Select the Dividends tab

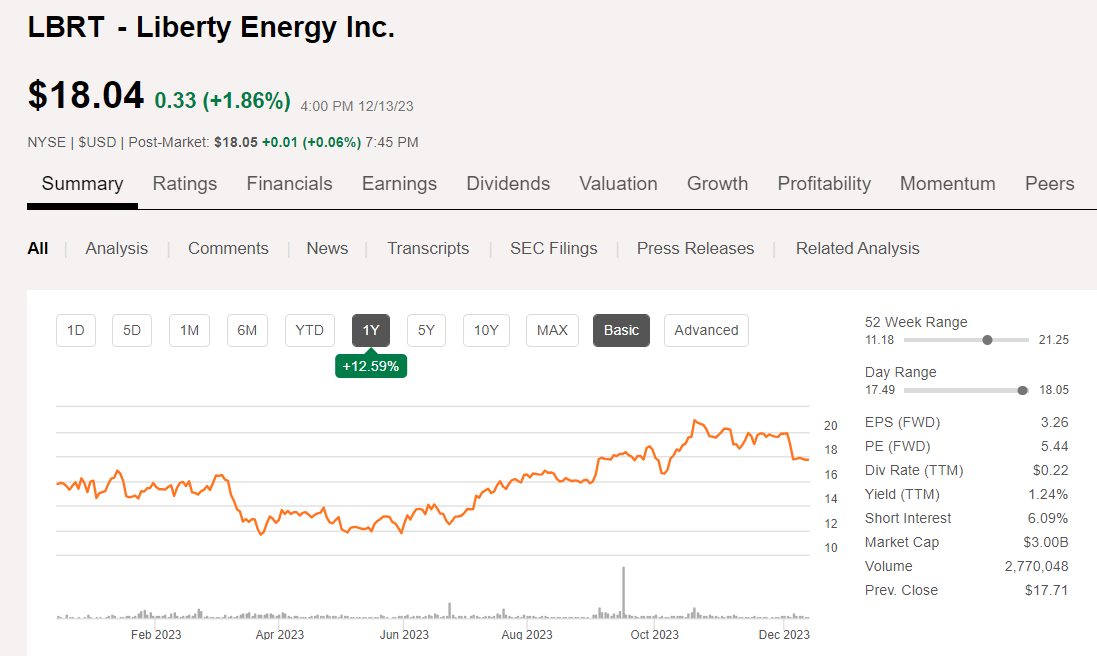point(508,184)
